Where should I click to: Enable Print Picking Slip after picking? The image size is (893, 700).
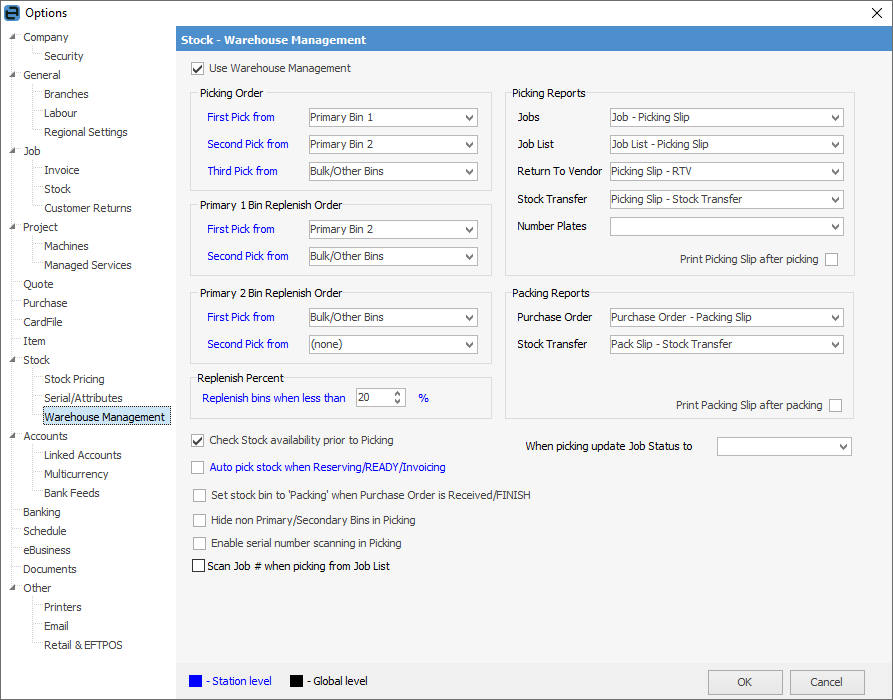[x=832, y=260]
